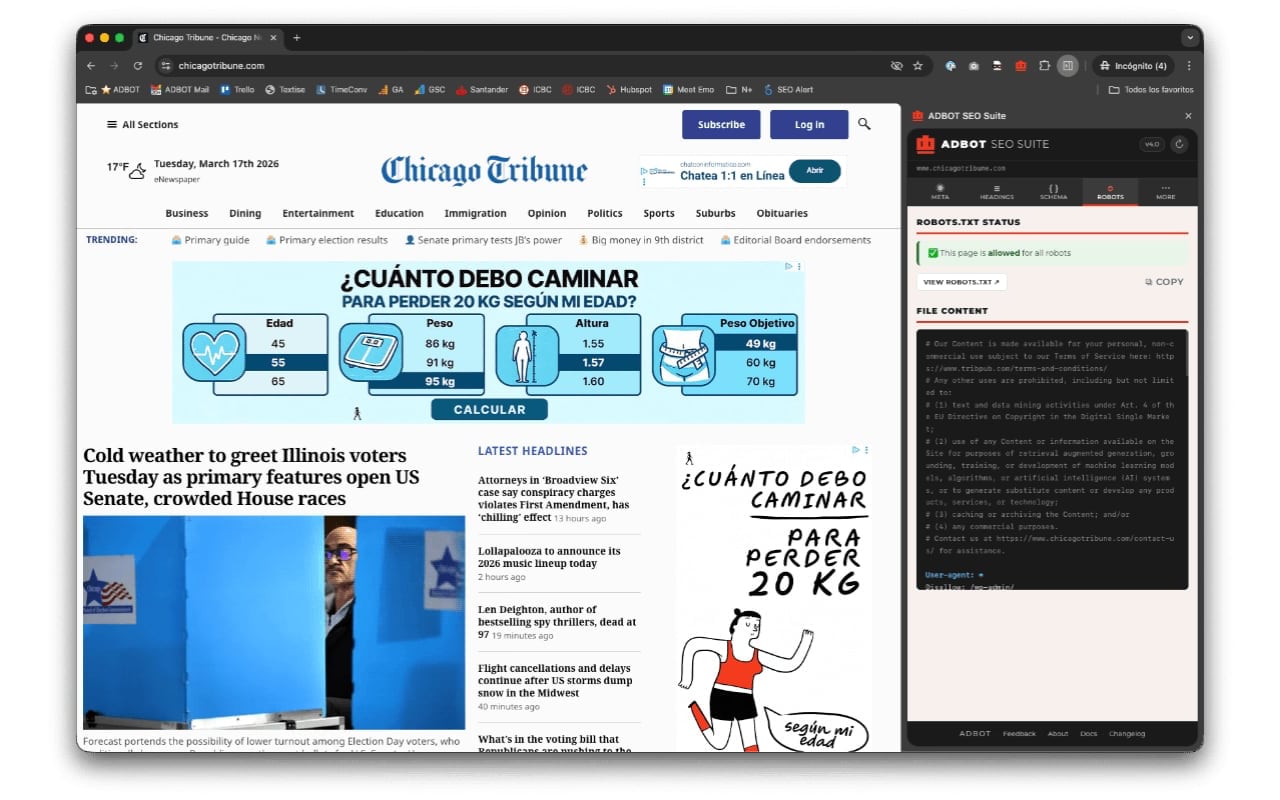The height and width of the screenshot is (800, 1280).
Task: Click the Incógnito (4) profile button
Action: 1132,66
